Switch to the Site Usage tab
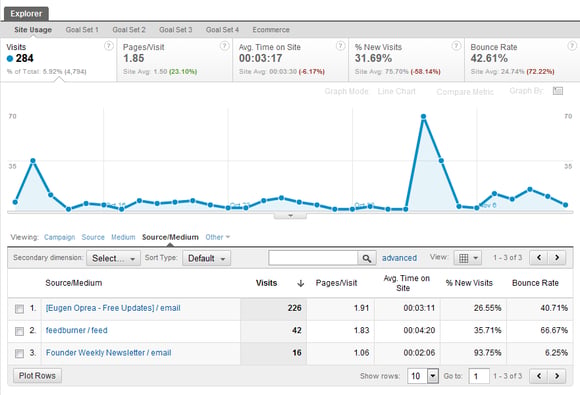 33,30
